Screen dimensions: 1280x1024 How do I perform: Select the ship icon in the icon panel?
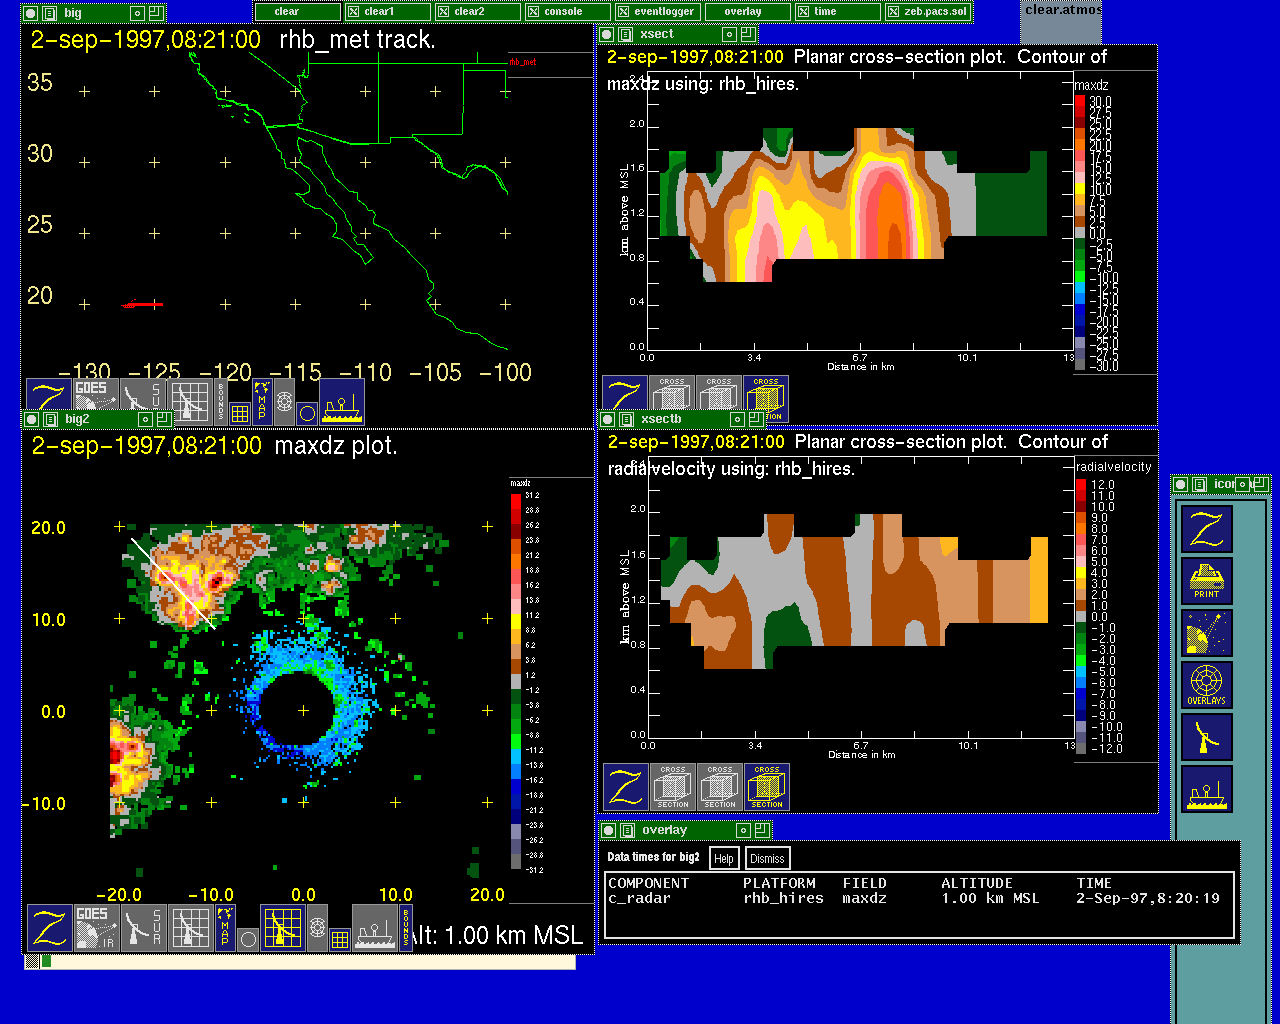click(1206, 789)
